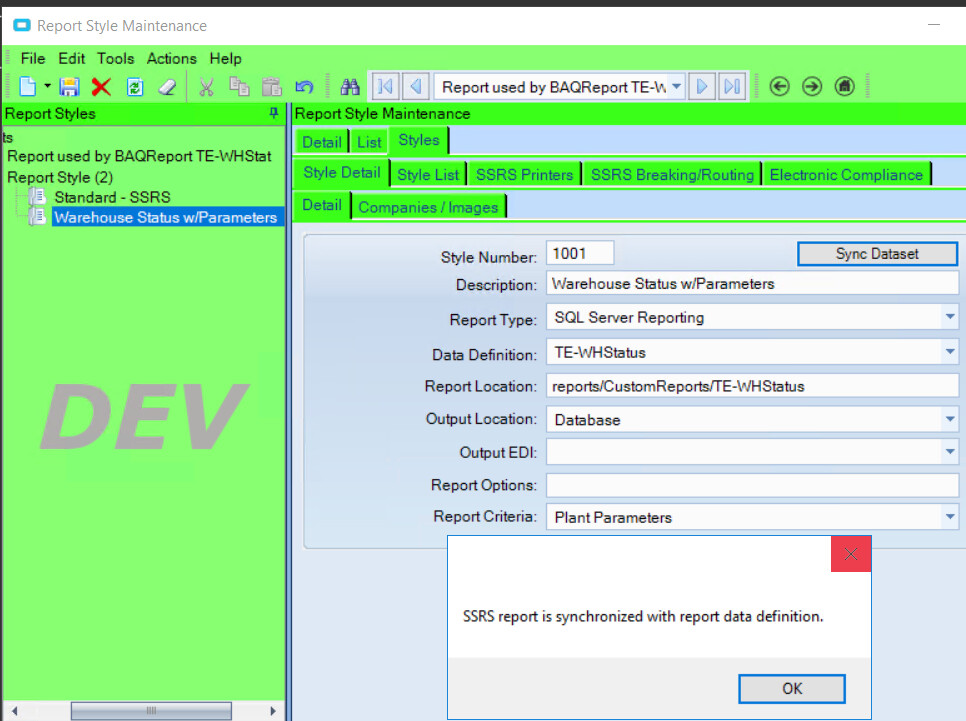Go to first record navigation button
The image size is (966, 721).
pyautogui.click(x=385, y=86)
